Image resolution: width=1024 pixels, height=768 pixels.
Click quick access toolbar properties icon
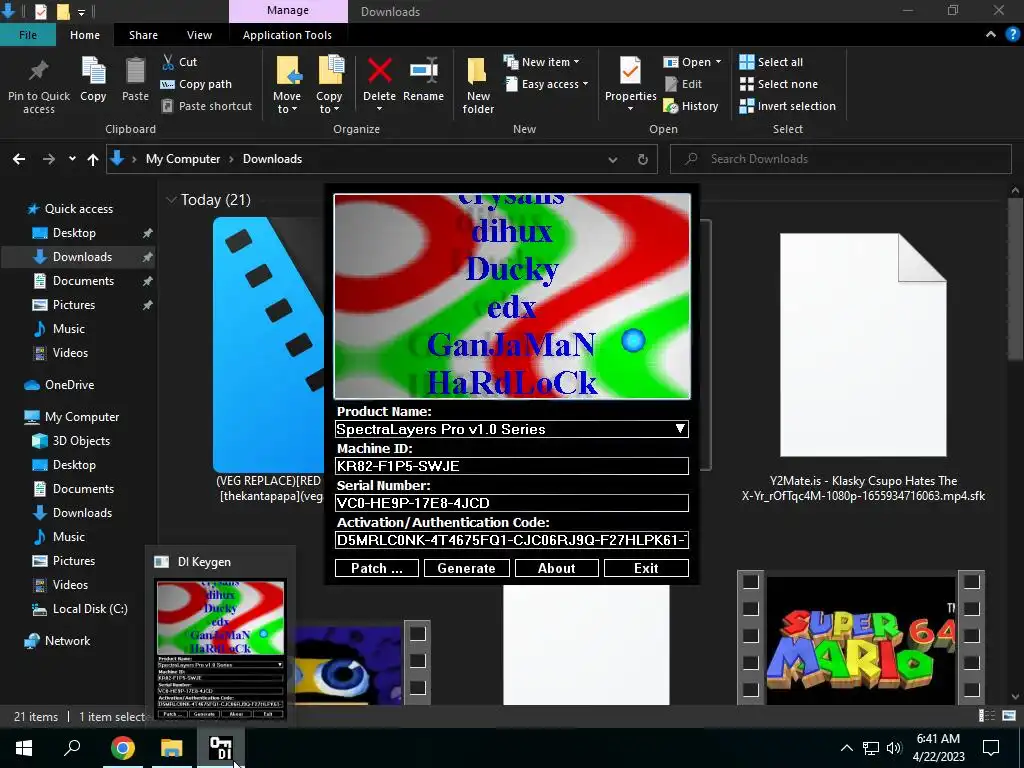[x=40, y=11]
